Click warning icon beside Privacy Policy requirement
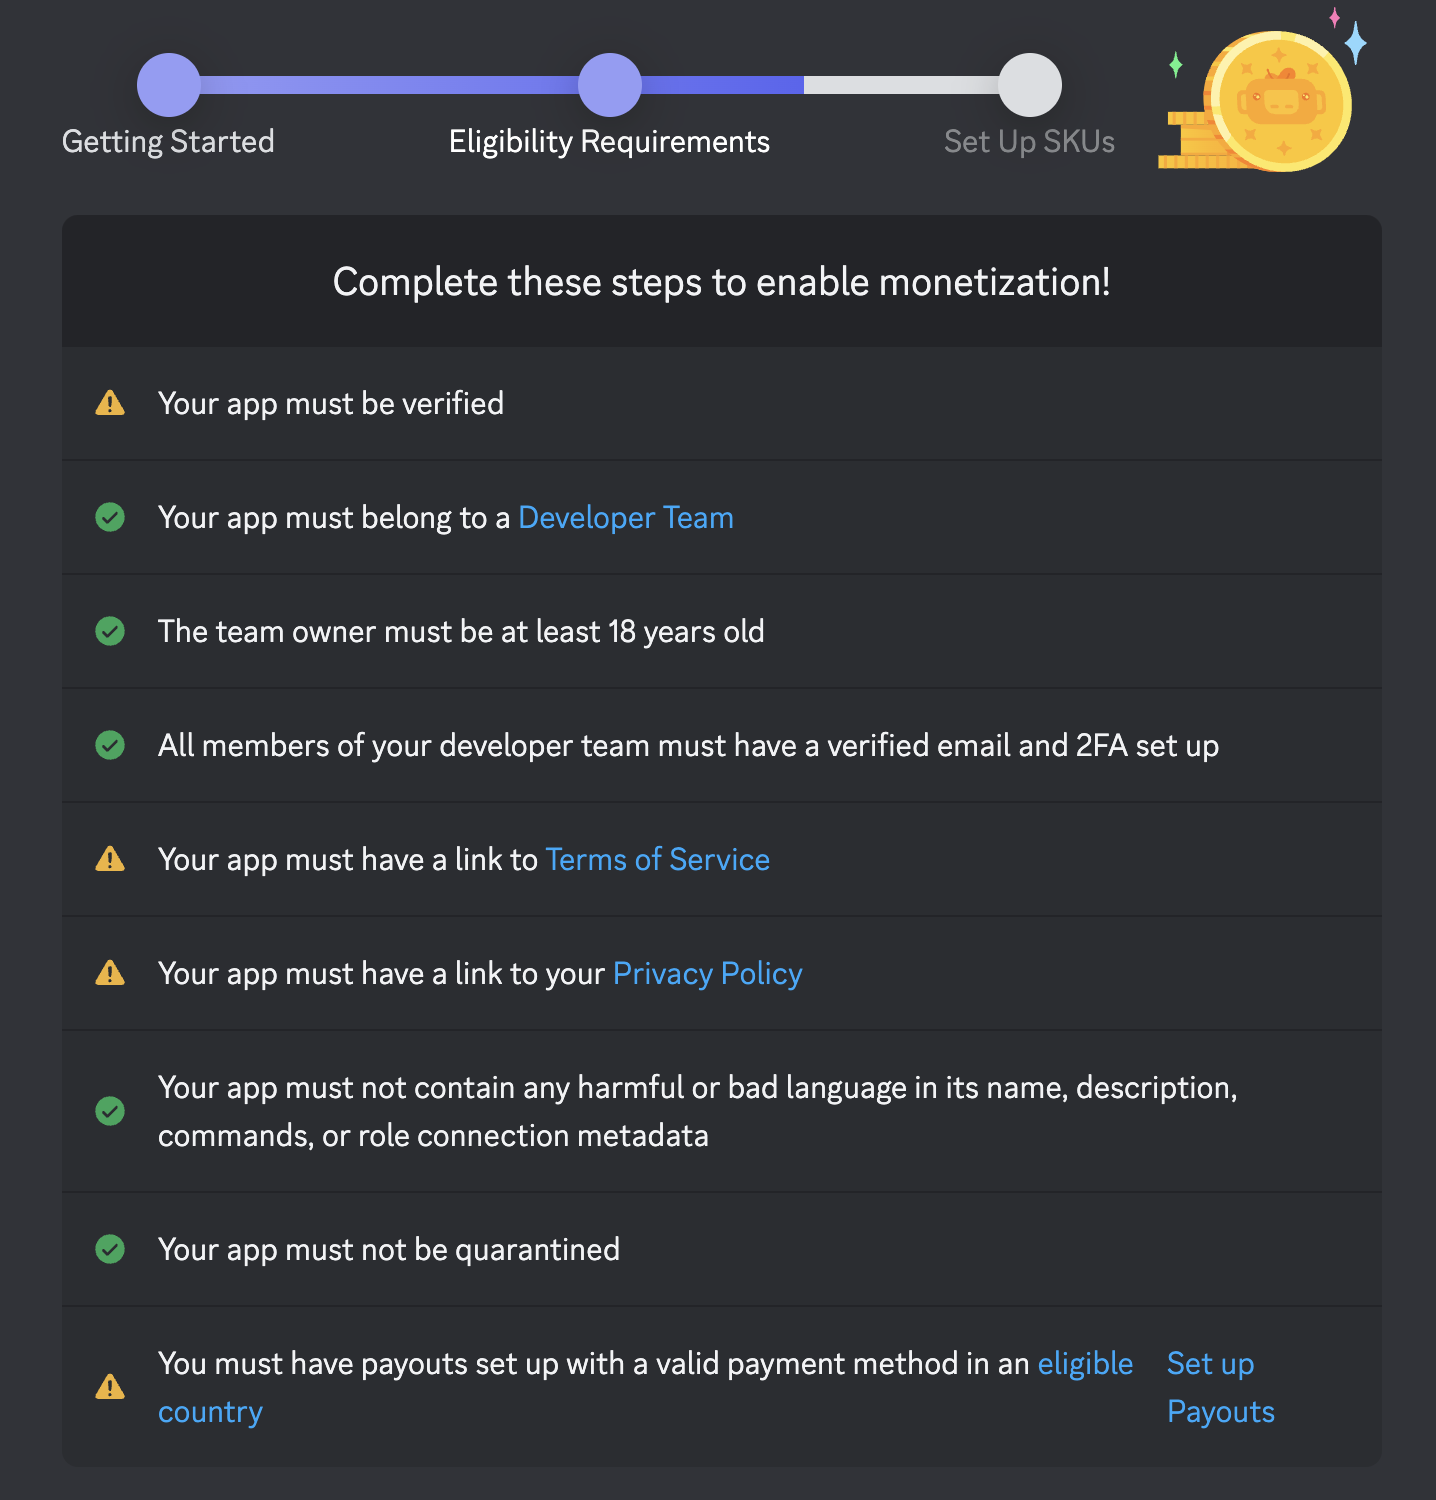This screenshot has height=1500, width=1436. pos(110,973)
